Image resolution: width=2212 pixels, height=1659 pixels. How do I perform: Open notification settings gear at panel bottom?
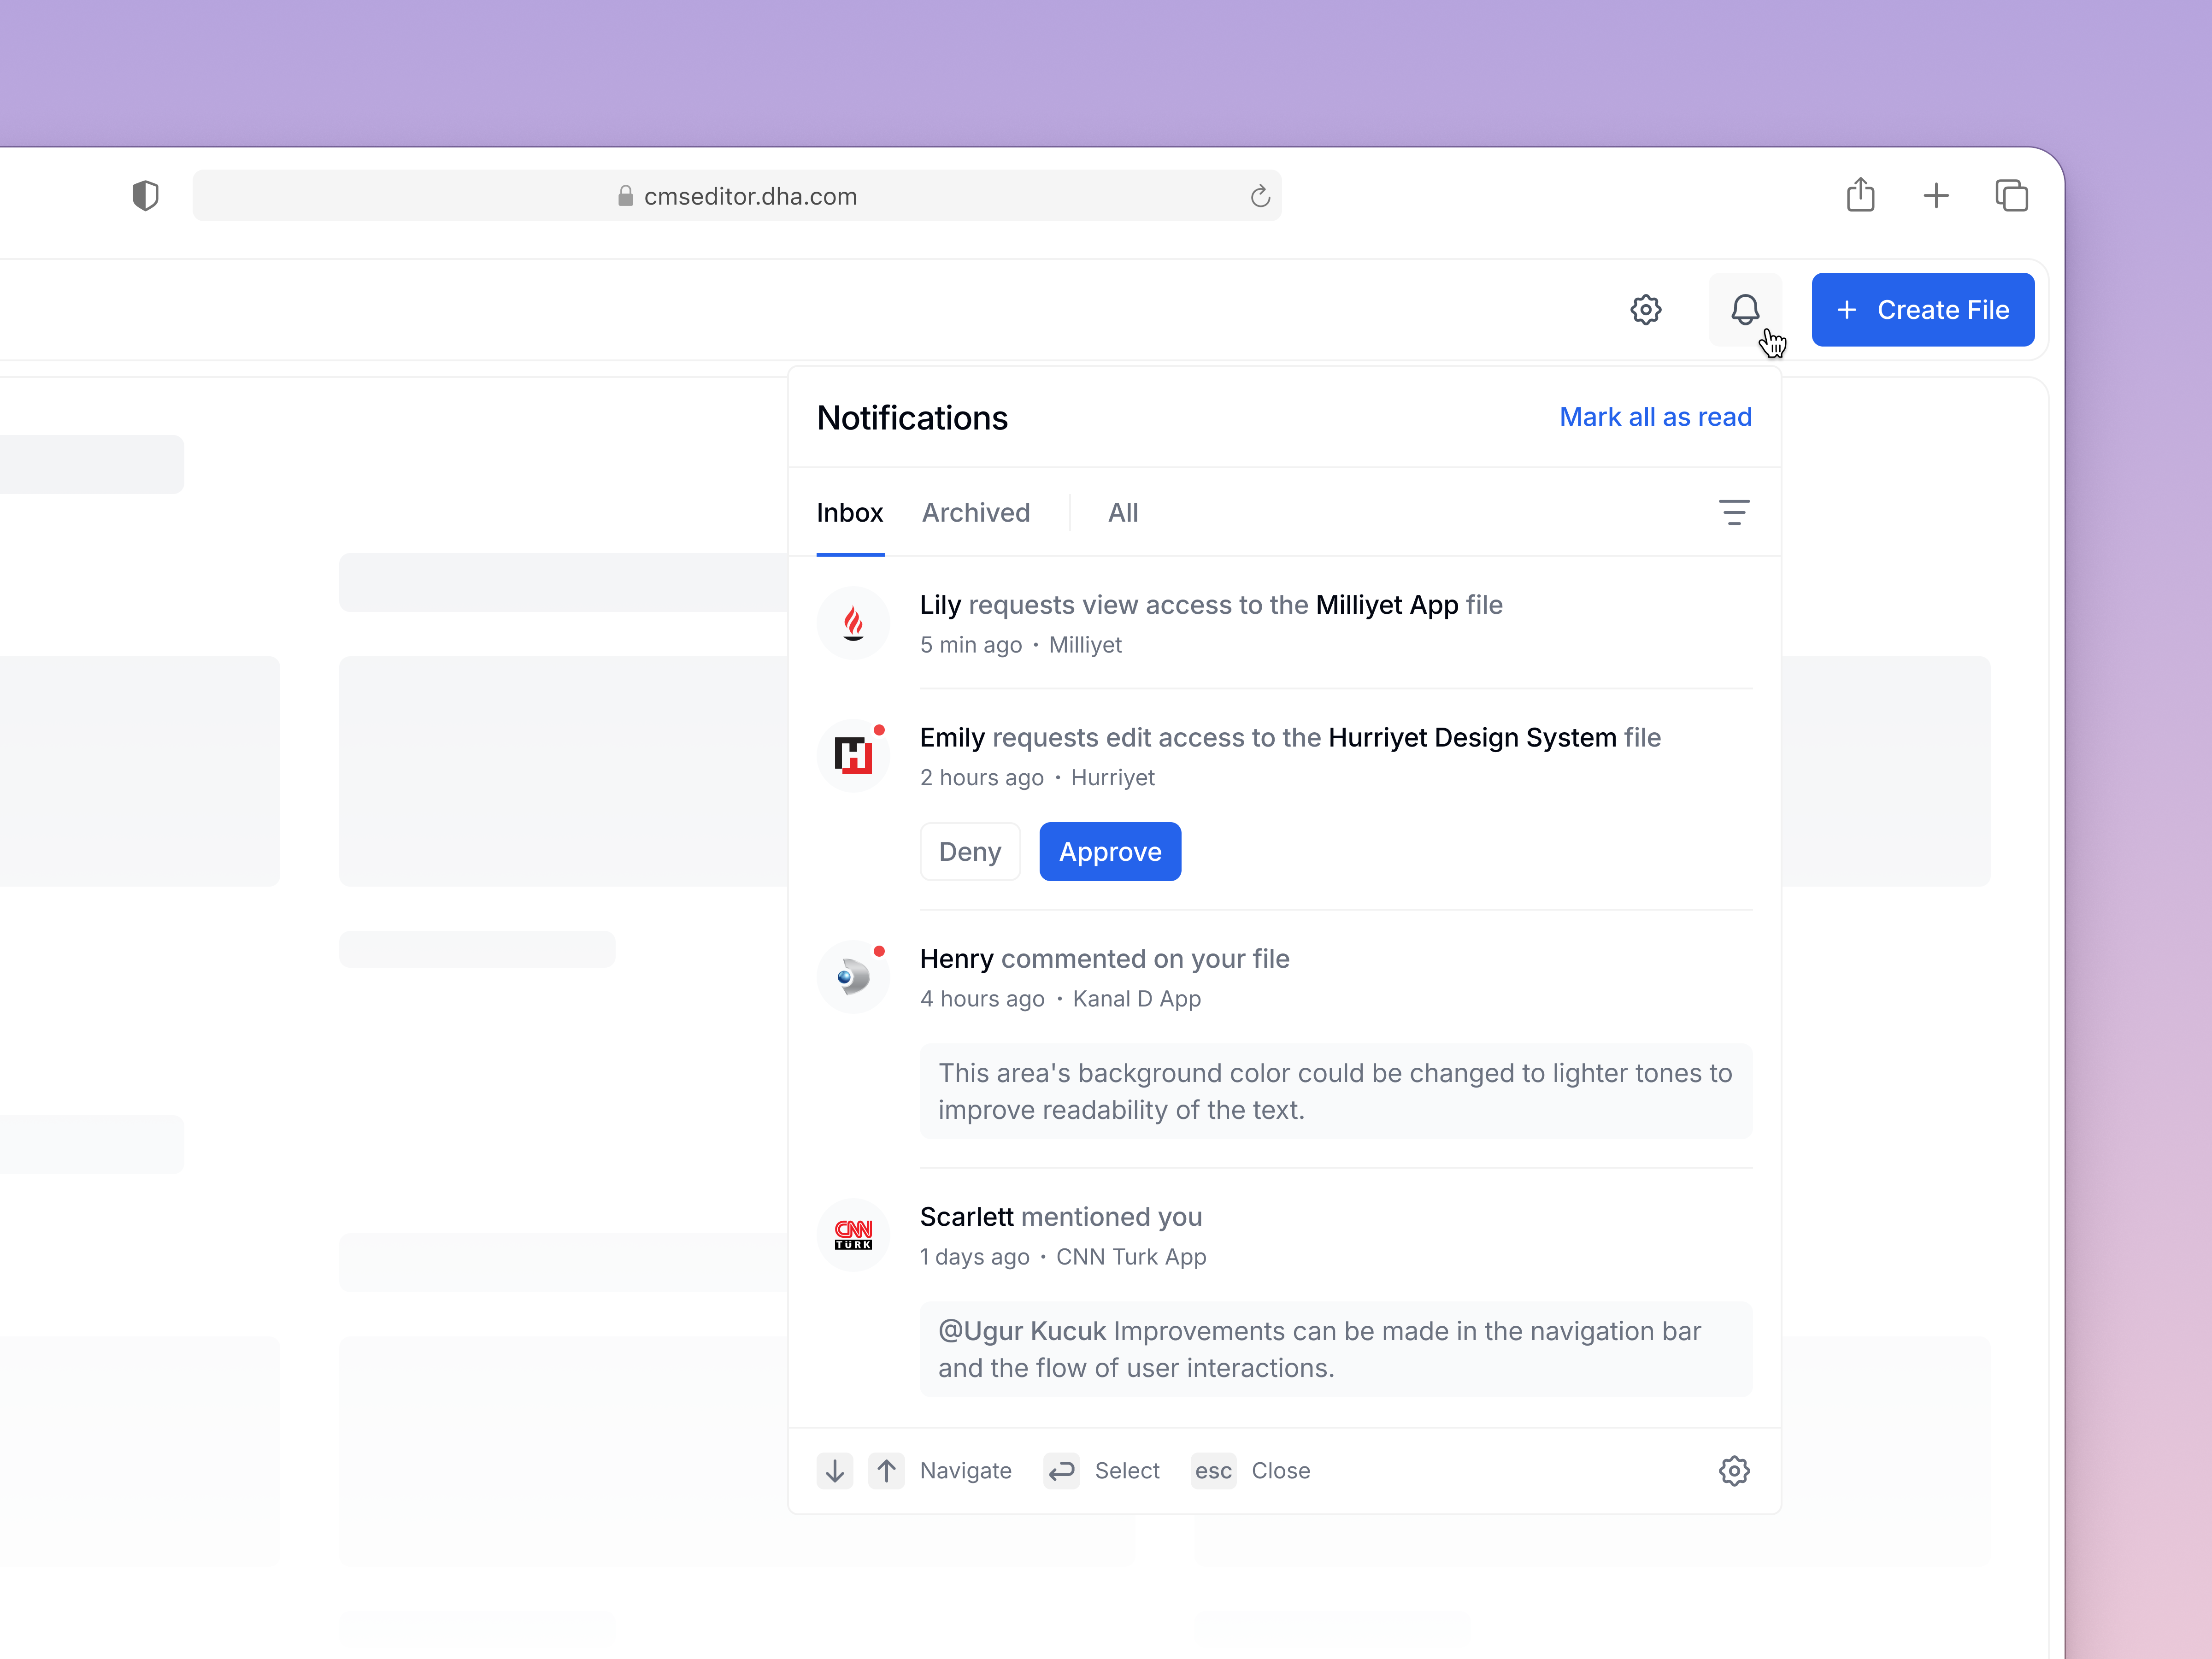tap(1735, 1470)
